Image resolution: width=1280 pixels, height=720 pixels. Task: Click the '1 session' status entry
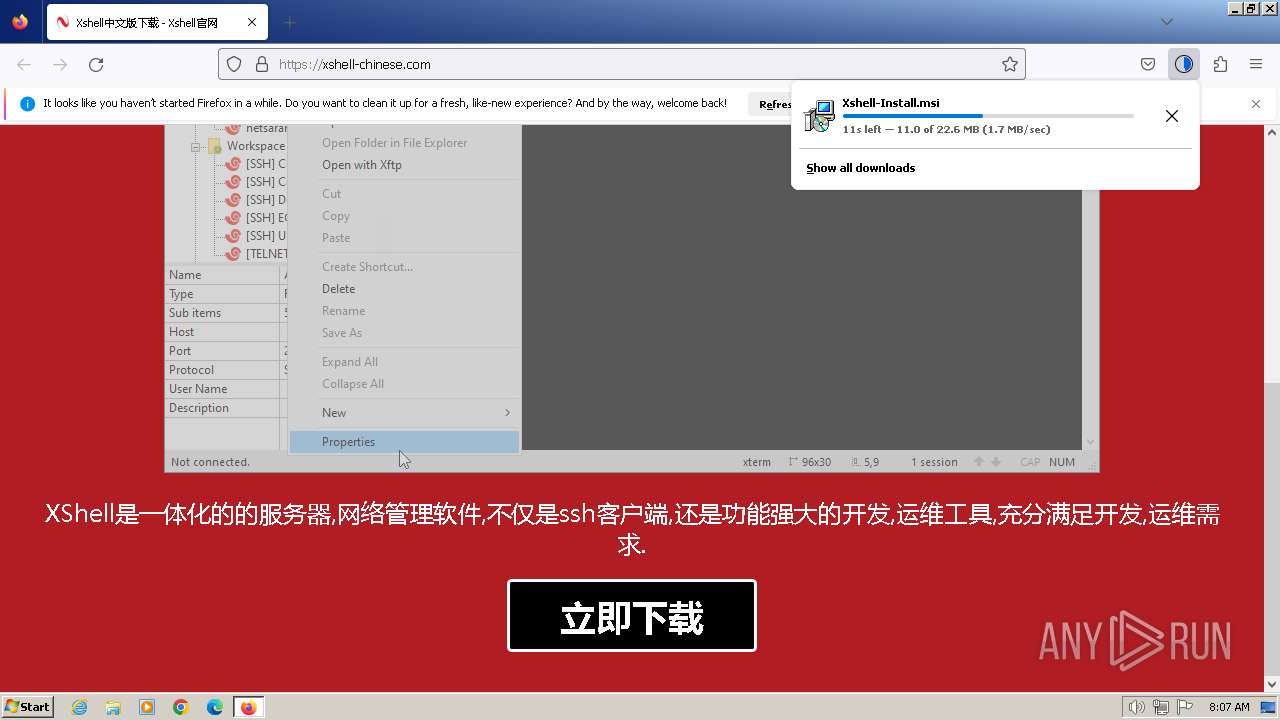[934, 462]
